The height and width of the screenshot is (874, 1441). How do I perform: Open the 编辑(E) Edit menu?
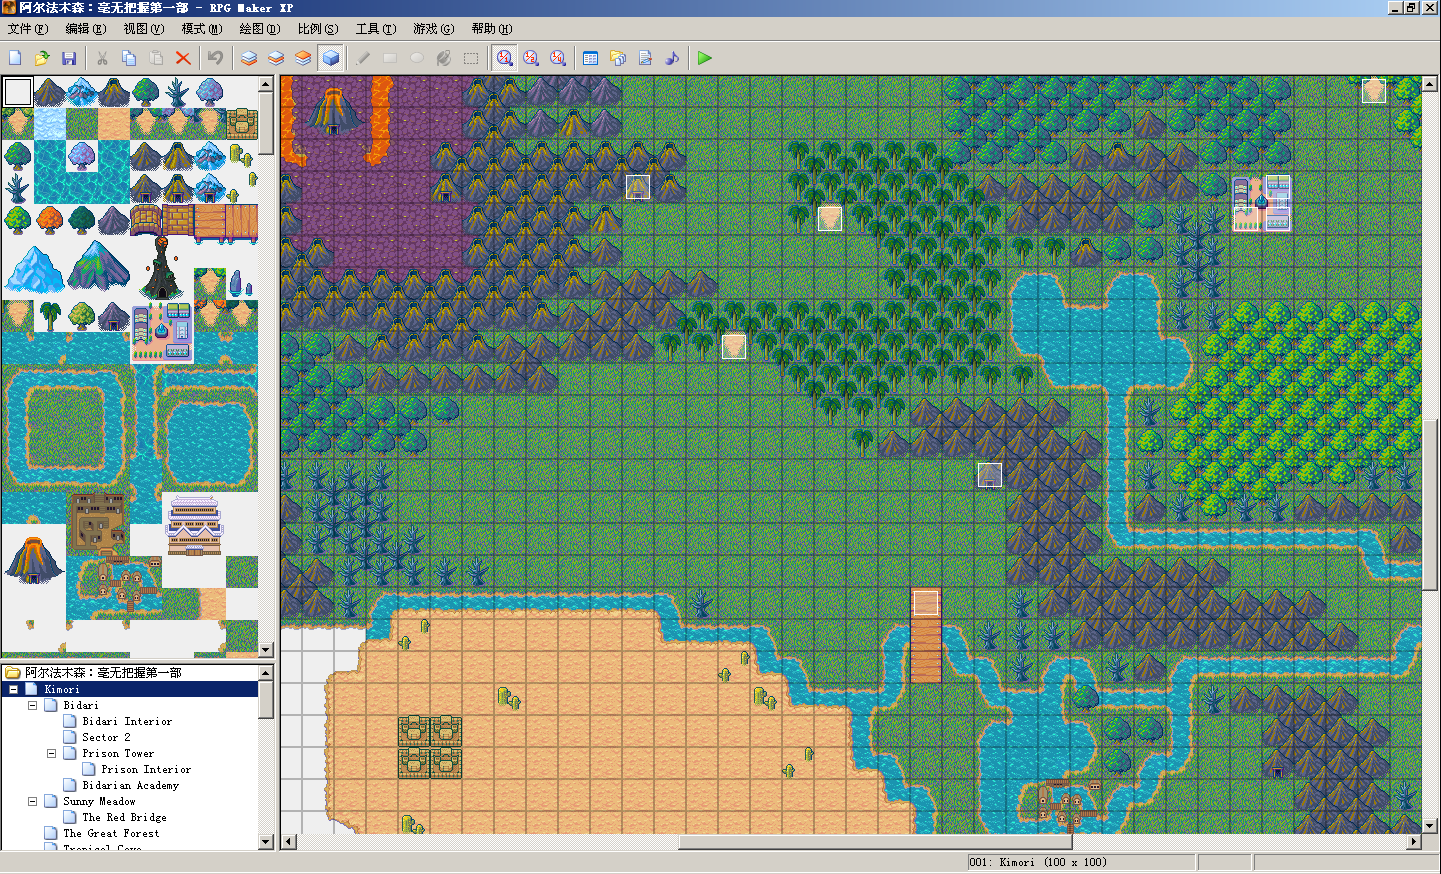pyautogui.click(x=86, y=29)
